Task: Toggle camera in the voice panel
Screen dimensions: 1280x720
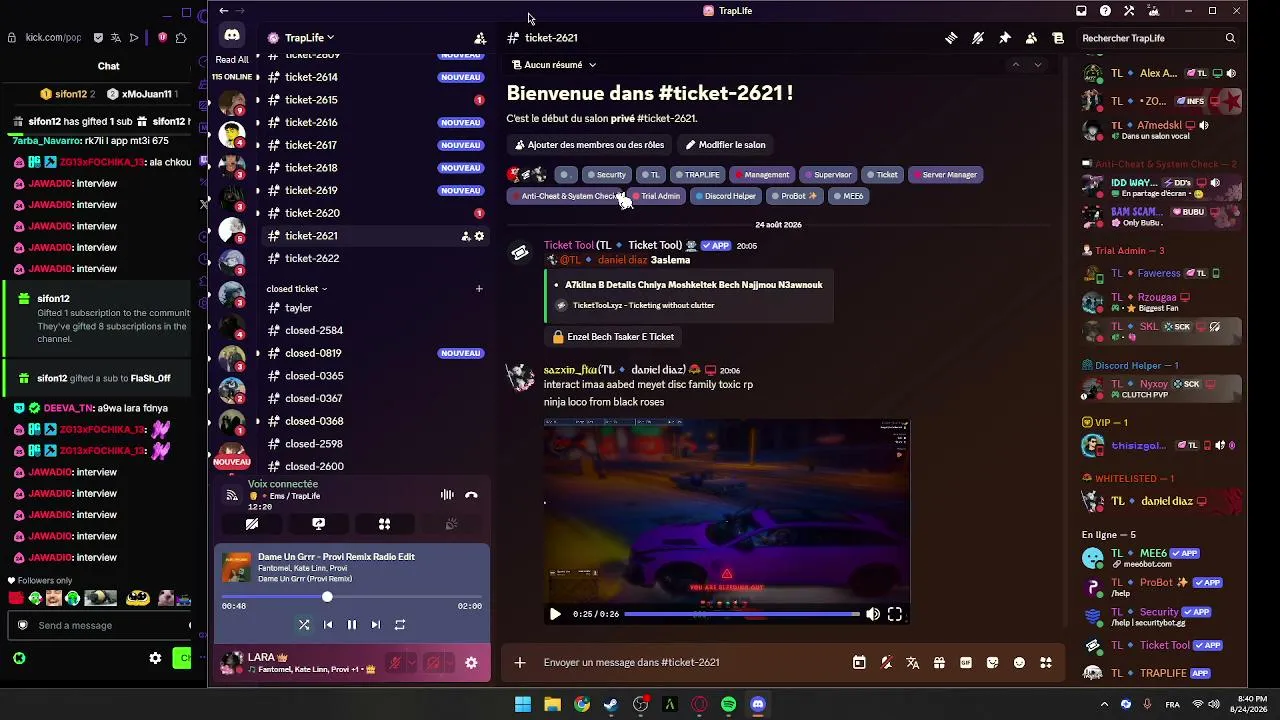Action: (252, 524)
